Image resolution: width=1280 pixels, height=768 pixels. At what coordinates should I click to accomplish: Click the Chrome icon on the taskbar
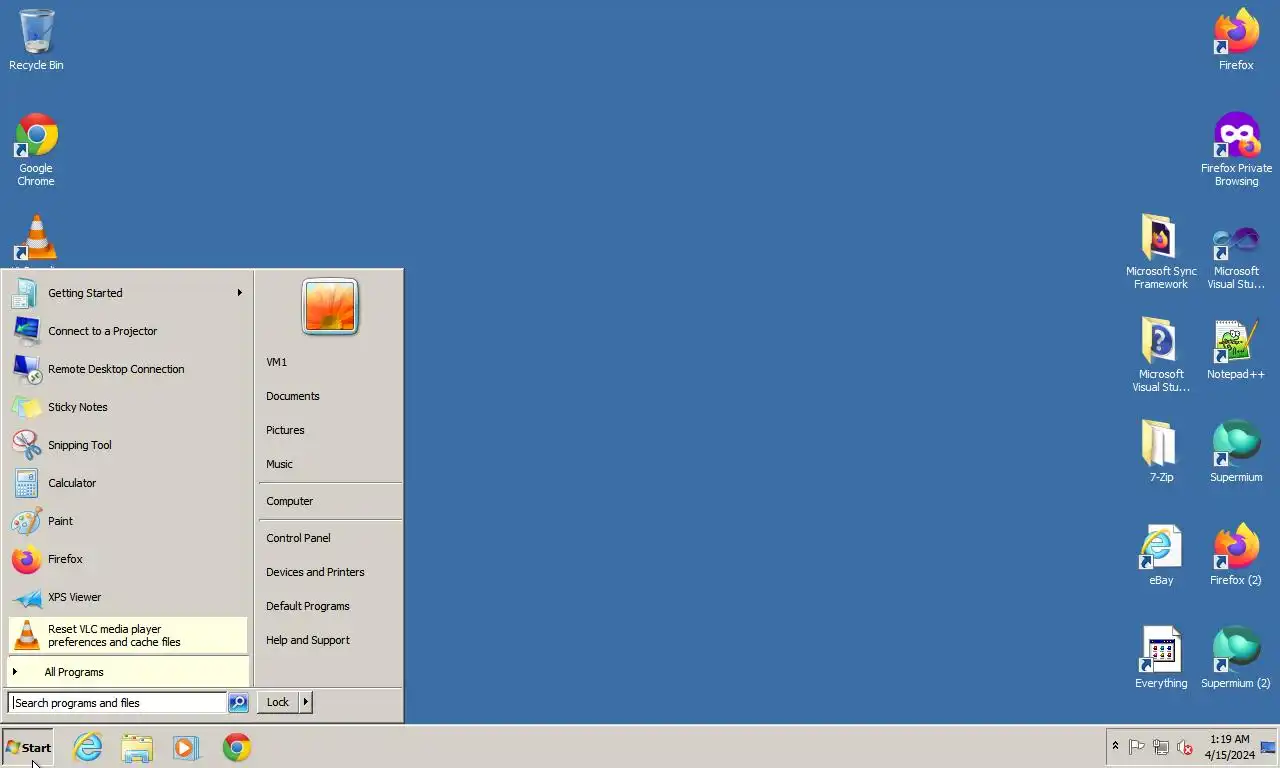(237, 747)
